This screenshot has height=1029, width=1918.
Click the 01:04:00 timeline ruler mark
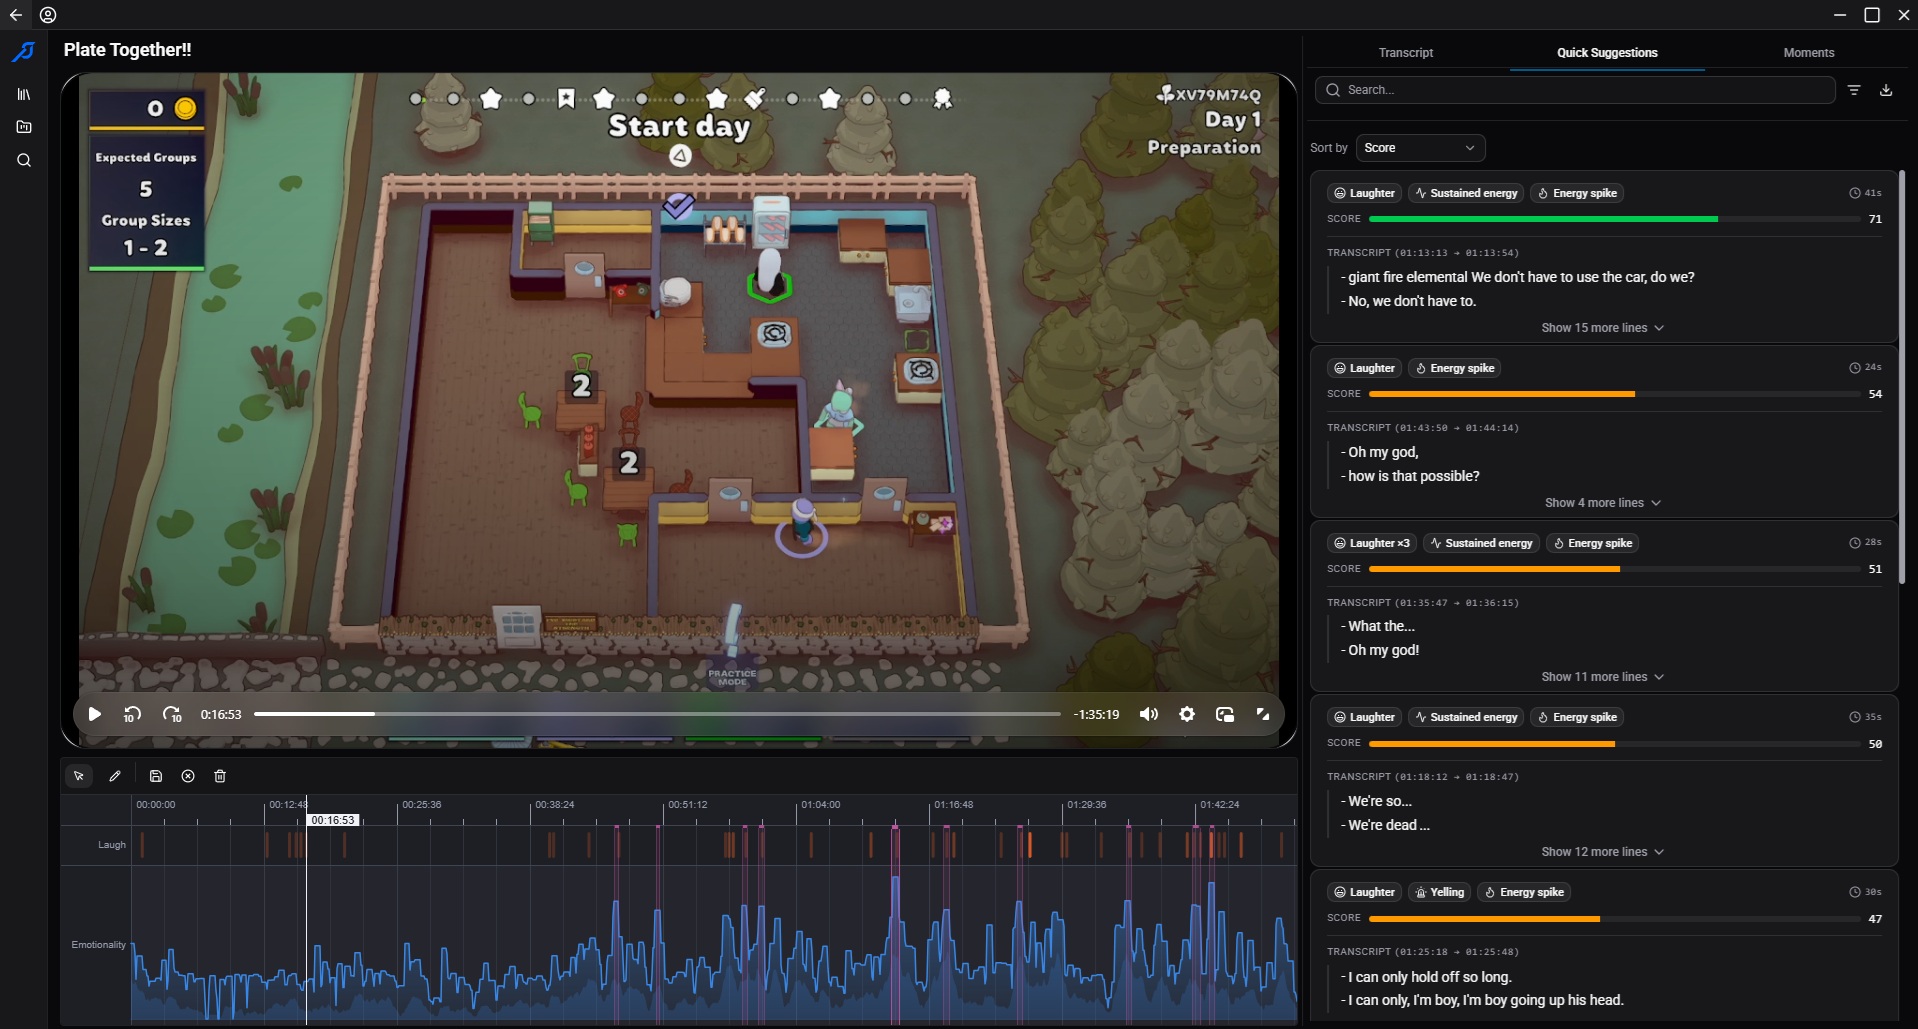[x=820, y=805]
